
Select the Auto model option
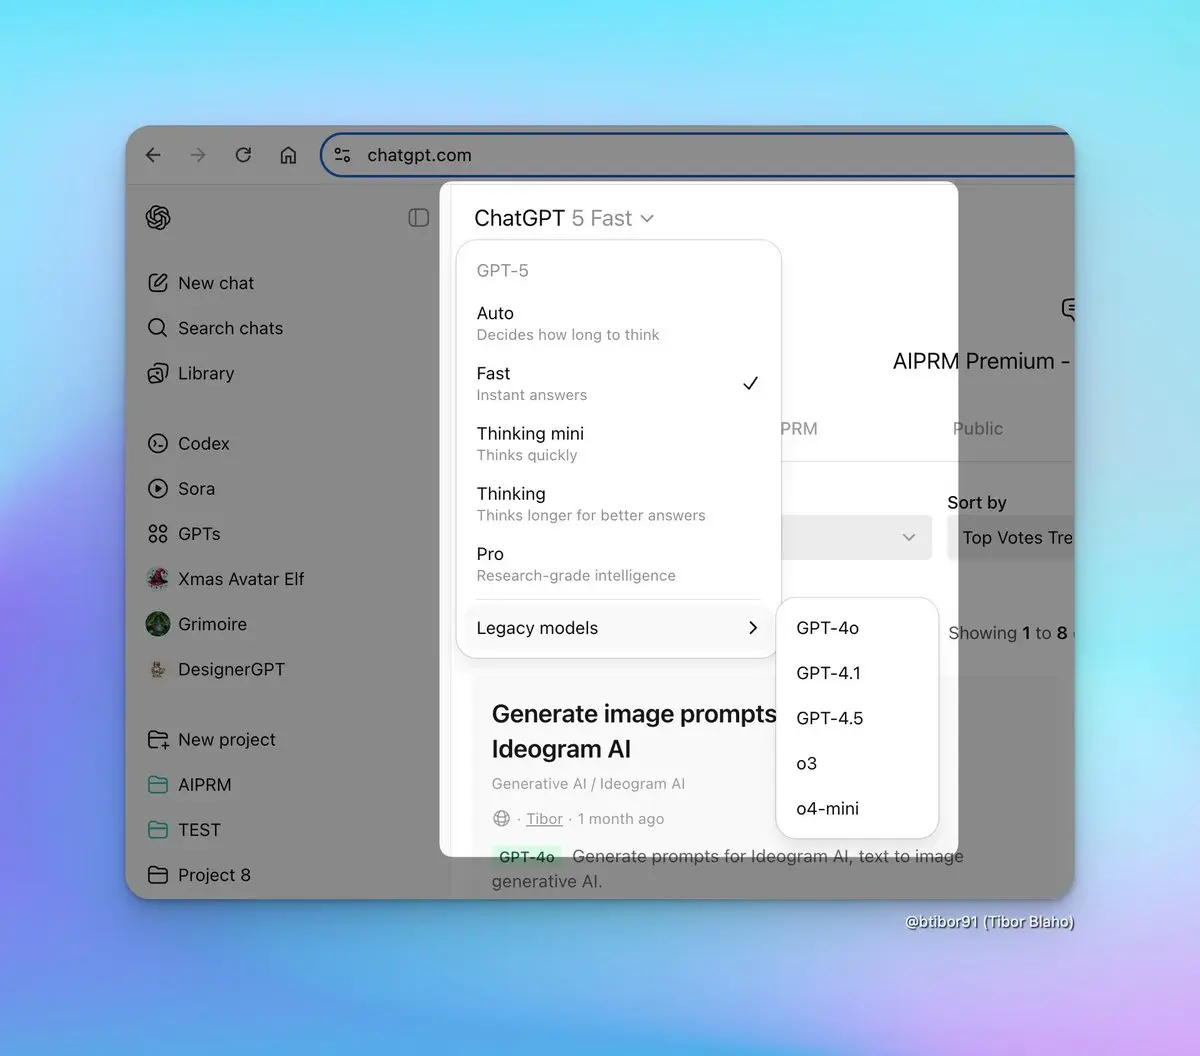tap(618, 323)
